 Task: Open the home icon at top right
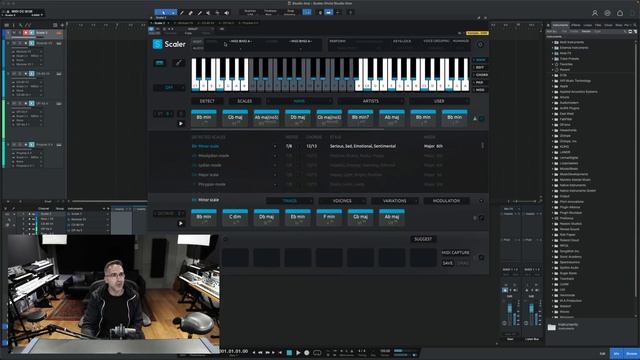[620, 13]
